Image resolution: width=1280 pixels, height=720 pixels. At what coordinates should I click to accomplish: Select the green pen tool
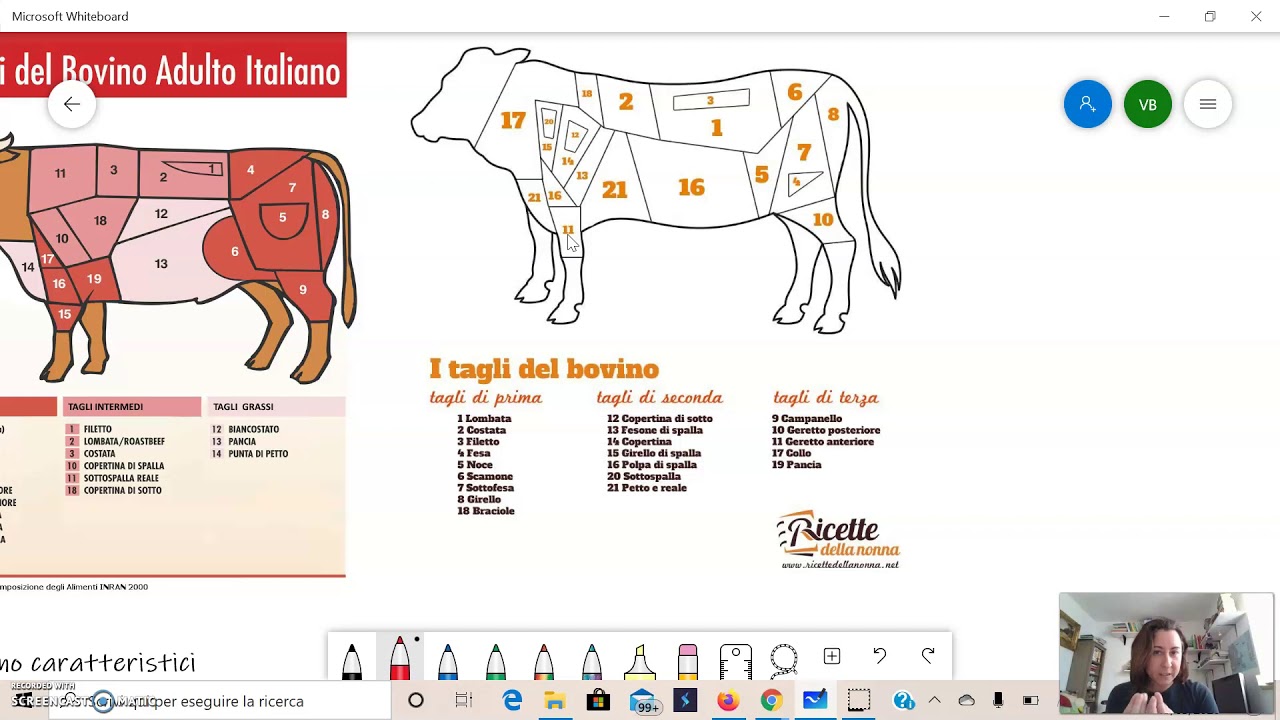[496, 661]
